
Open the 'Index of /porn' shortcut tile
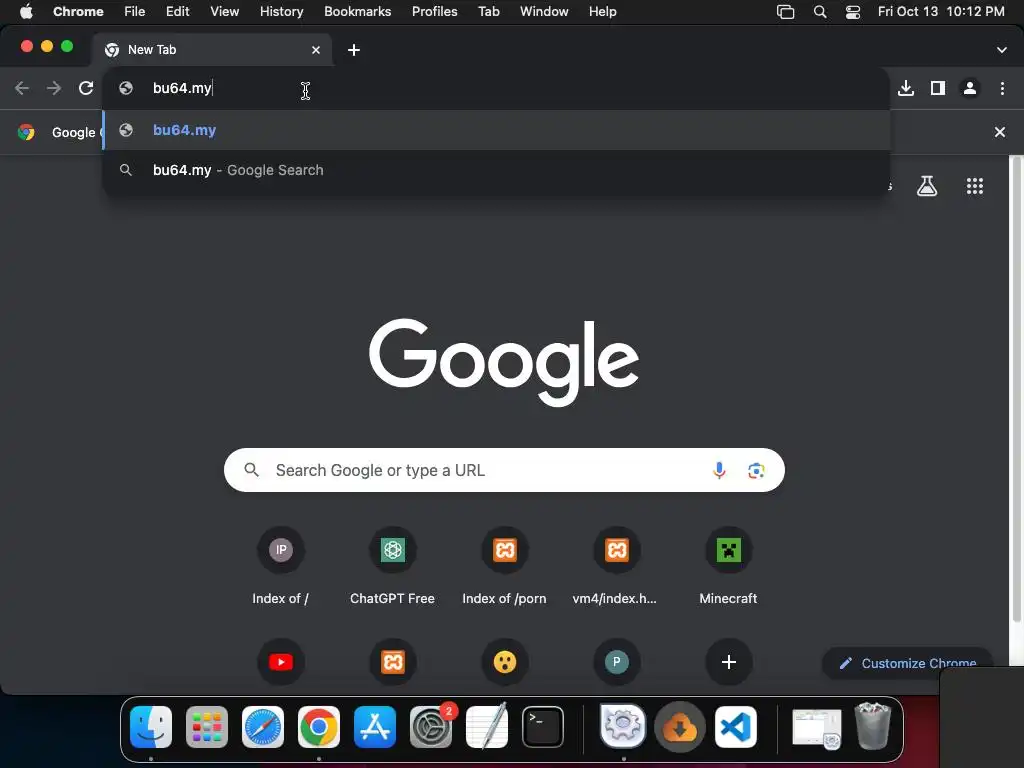tap(504, 566)
